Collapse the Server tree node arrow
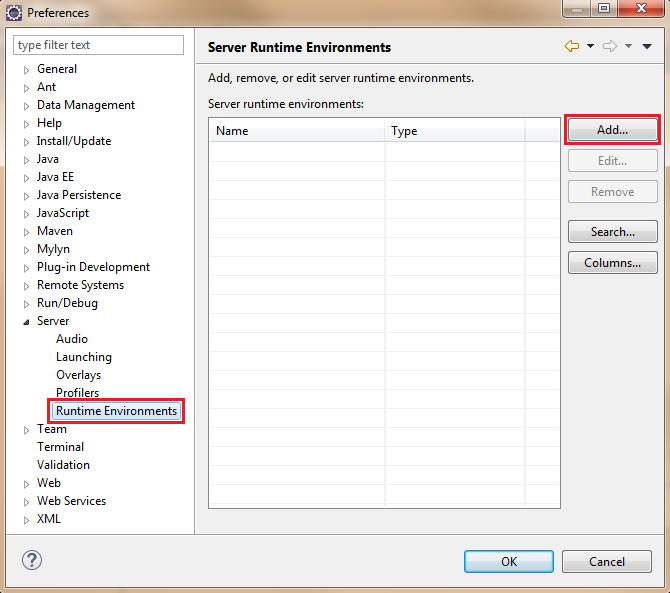This screenshot has height=593, width=670. 26,322
